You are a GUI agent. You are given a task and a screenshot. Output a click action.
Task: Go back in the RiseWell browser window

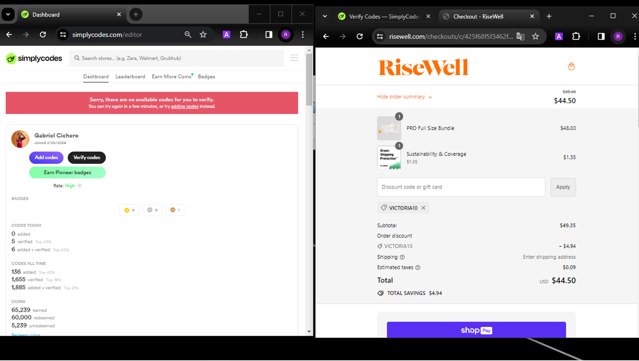tap(326, 36)
